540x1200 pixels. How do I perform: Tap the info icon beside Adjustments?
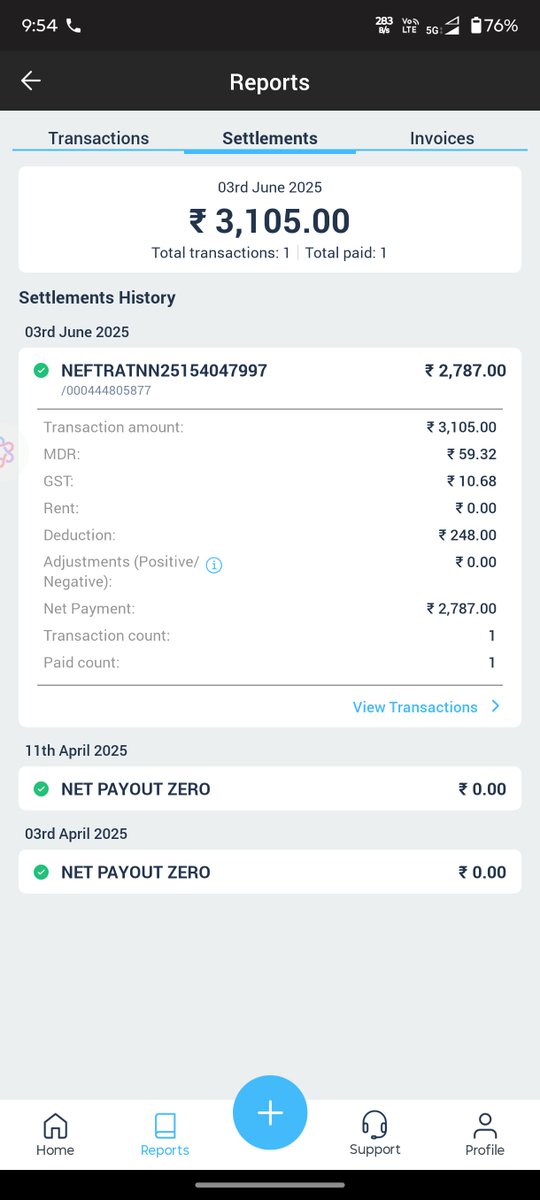coord(214,565)
